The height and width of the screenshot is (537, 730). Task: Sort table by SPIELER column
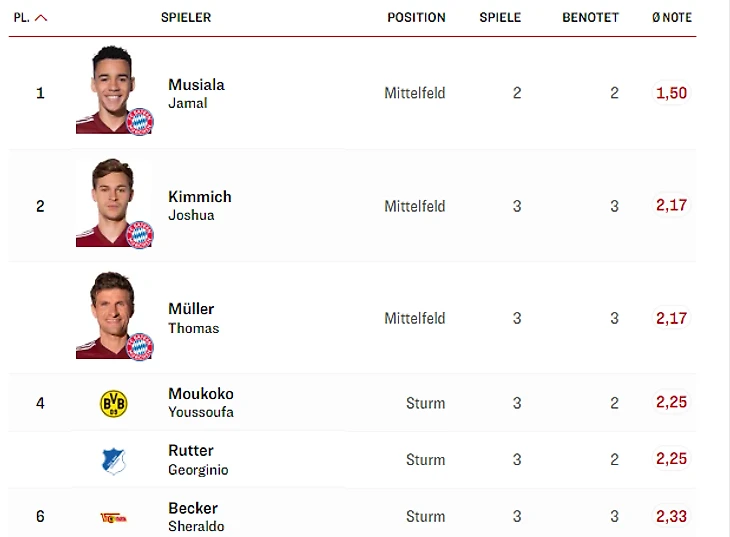pyautogui.click(x=186, y=18)
